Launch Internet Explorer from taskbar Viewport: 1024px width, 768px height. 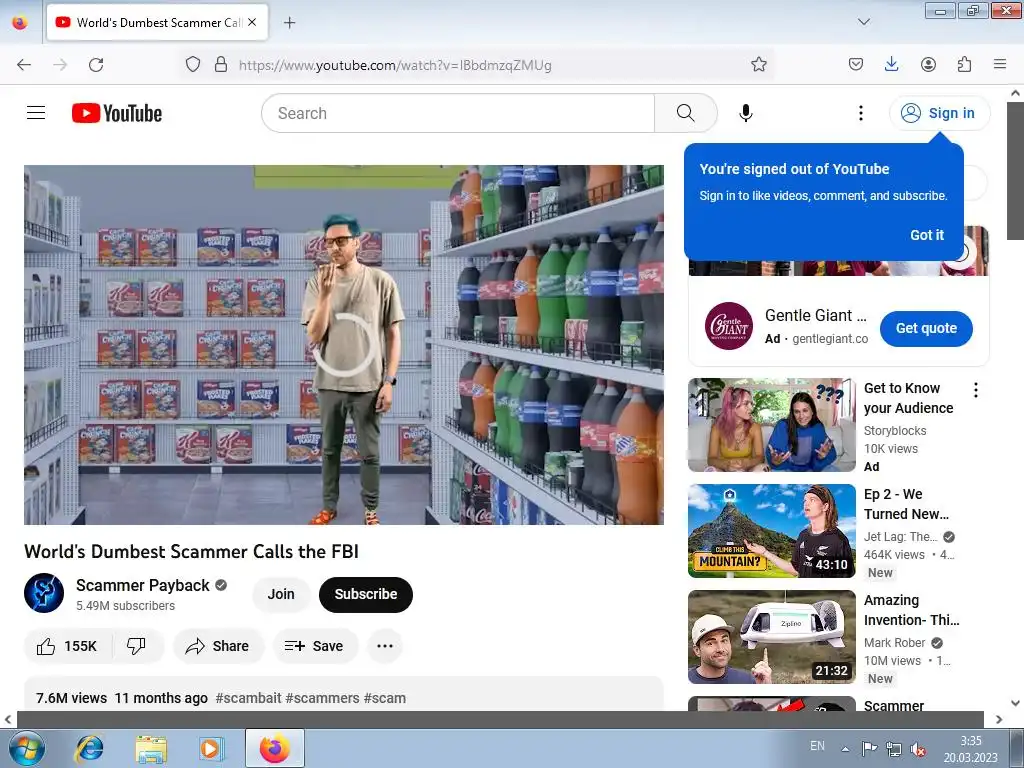(89, 748)
